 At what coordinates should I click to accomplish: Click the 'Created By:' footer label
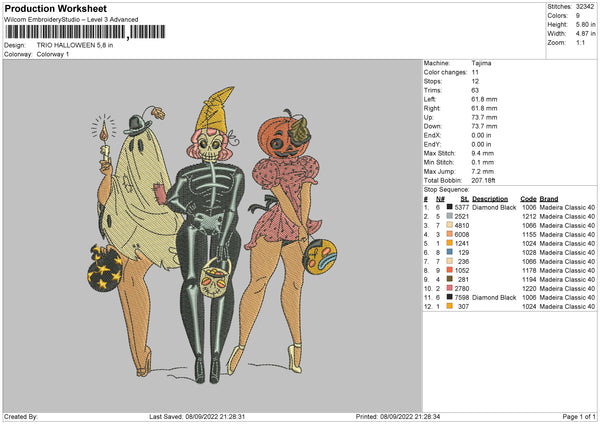21,416
